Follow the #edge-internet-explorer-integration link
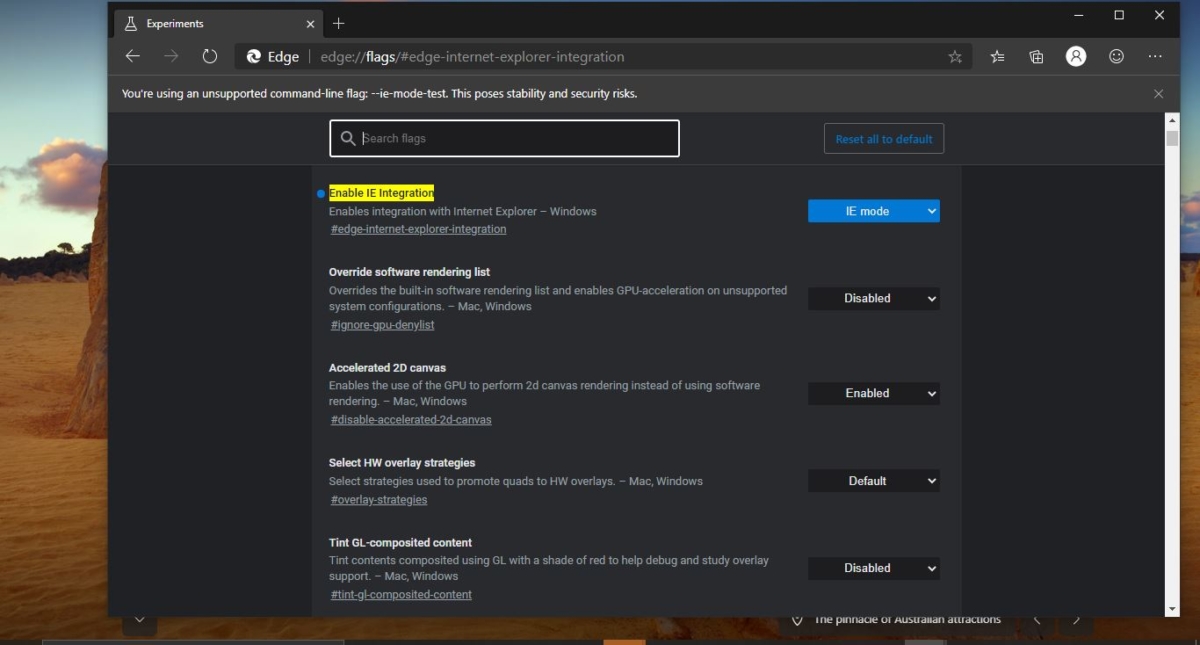 point(418,228)
